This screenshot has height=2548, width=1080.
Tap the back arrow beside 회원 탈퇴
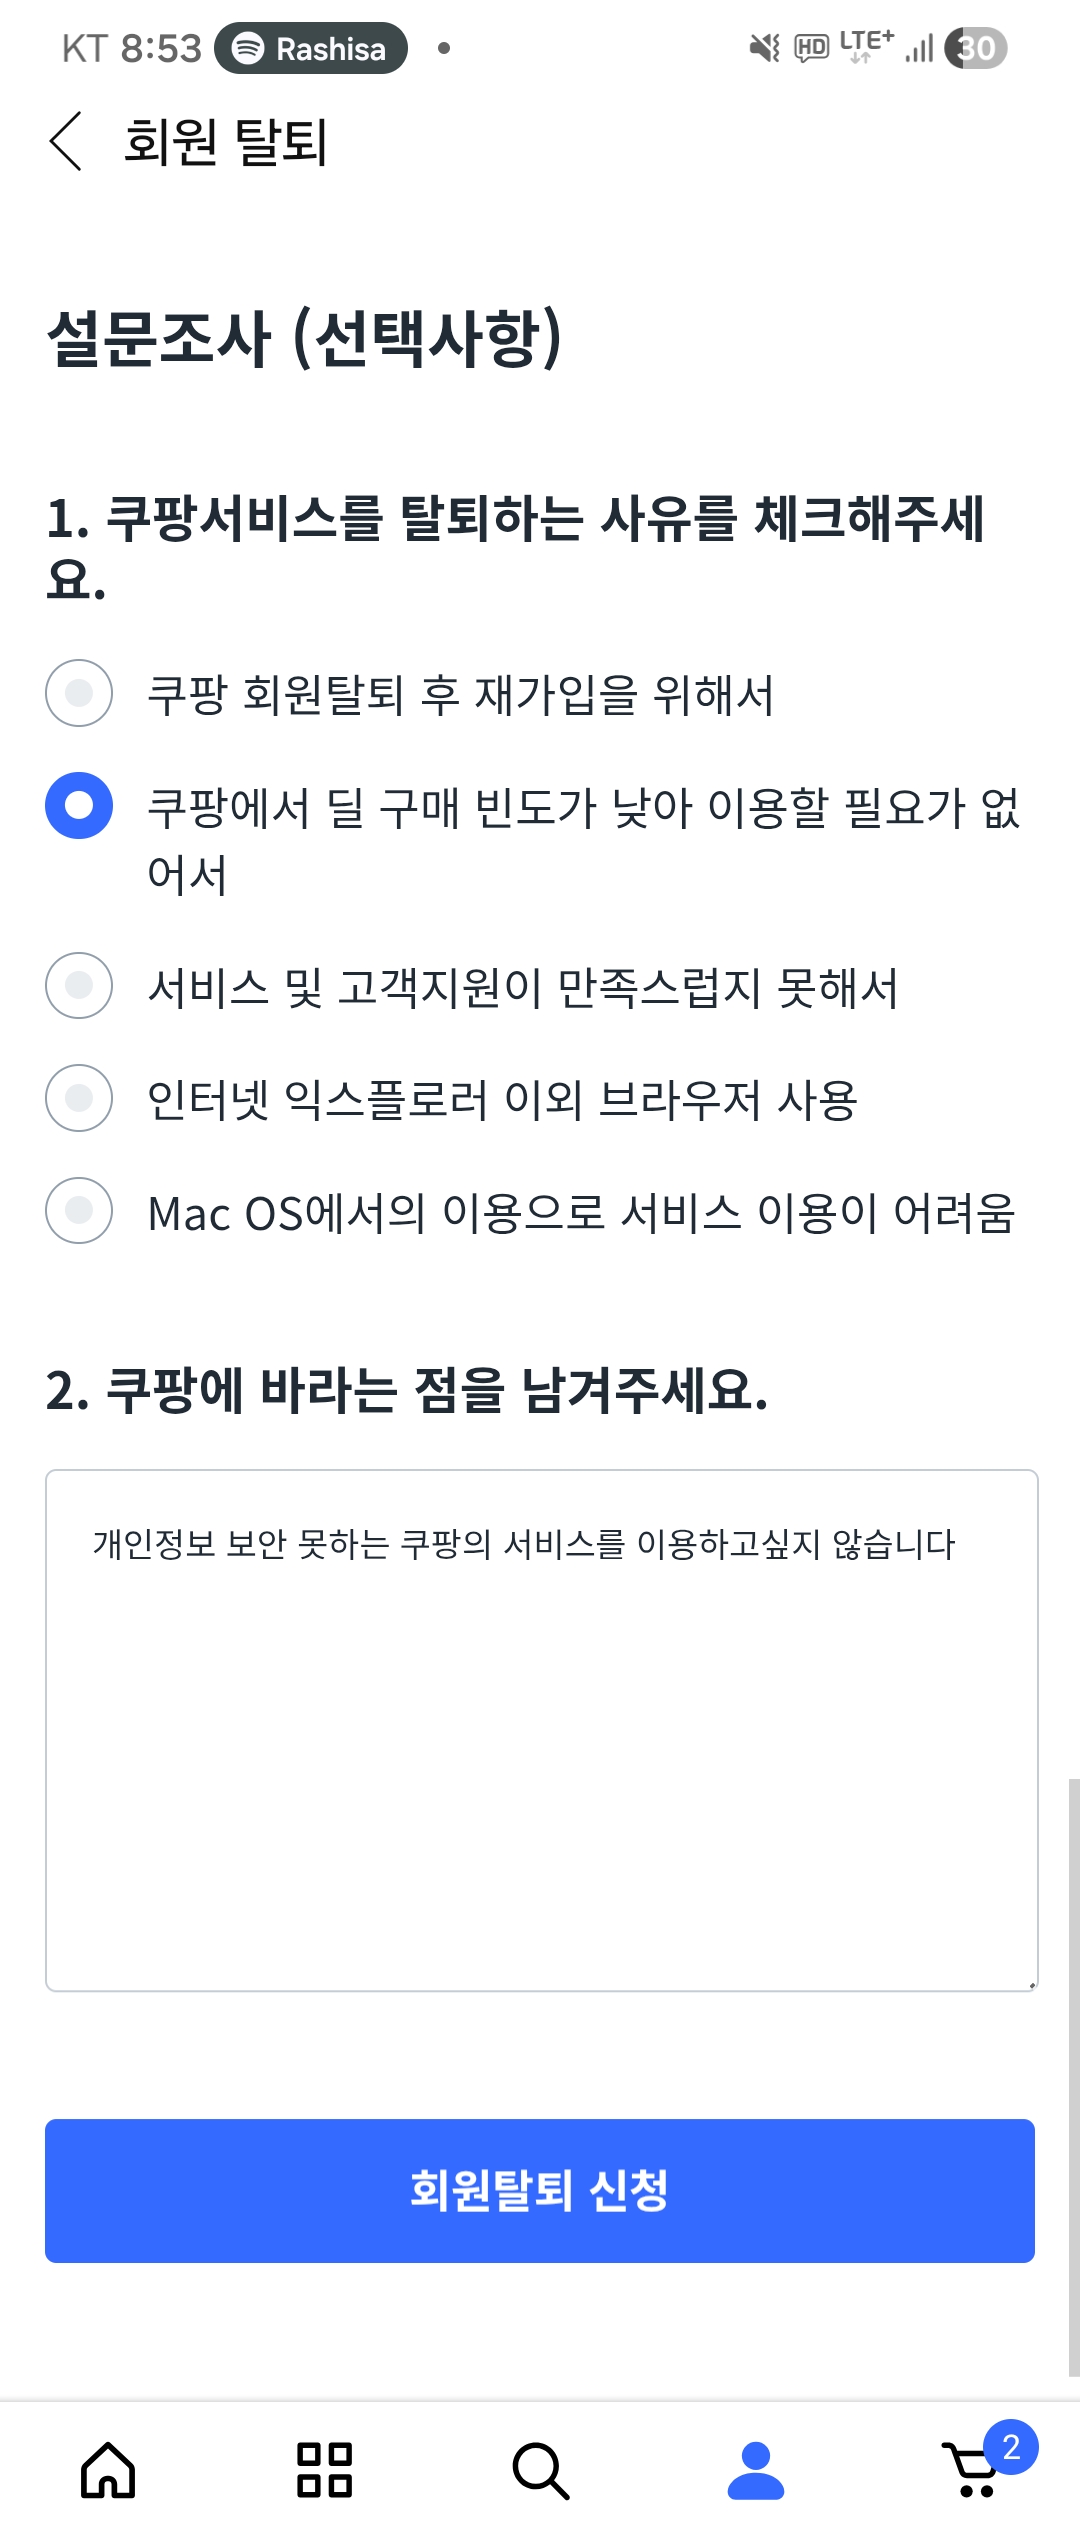(66, 141)
